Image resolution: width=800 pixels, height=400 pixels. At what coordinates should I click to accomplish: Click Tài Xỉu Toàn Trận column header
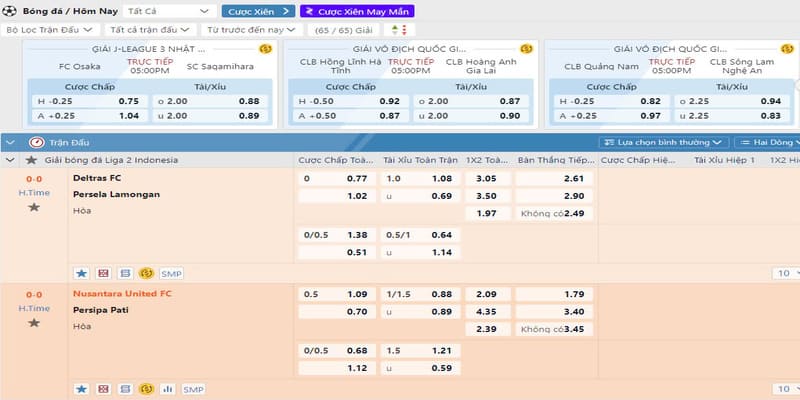(x=420, y=160)
